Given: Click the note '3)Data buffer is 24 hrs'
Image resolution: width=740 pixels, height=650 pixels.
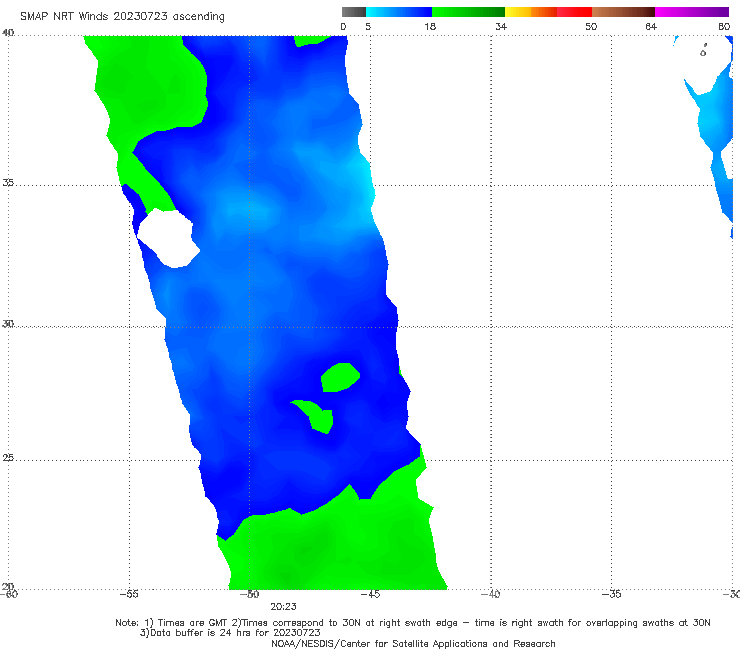Looking at the screenshot, I should pos(230,633).
